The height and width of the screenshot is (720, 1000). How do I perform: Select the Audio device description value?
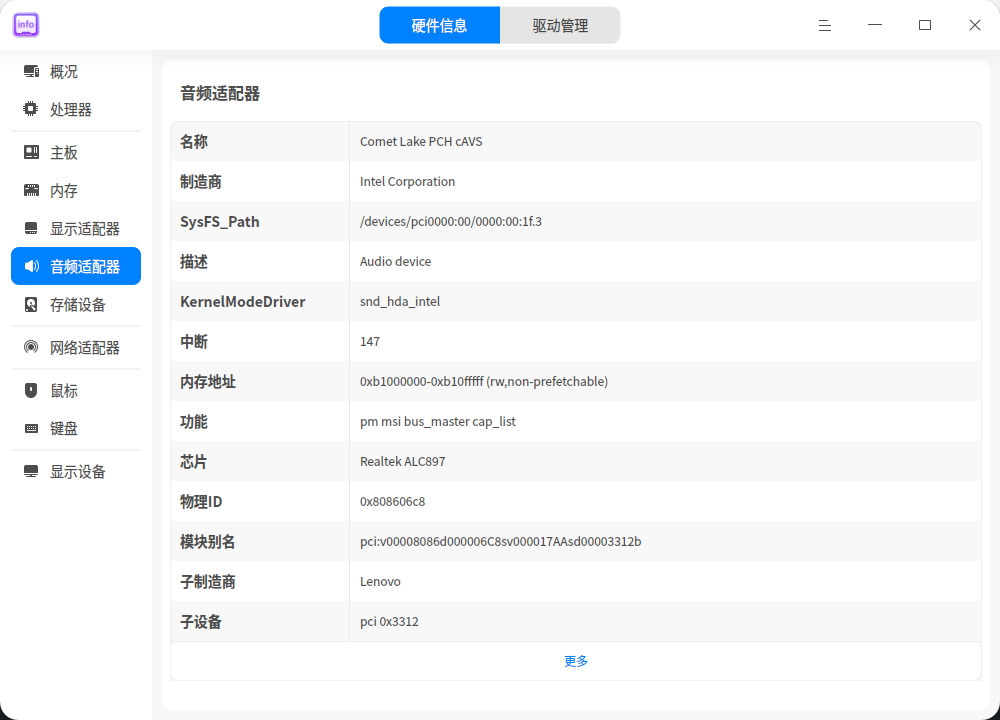tap(395, 261)
